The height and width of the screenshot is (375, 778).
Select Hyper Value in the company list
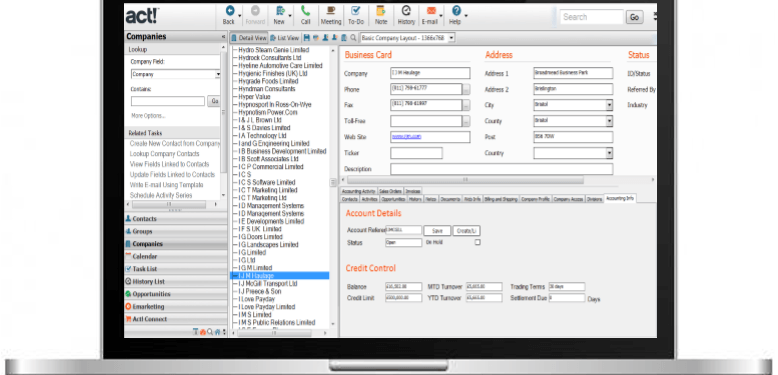tap(255, 97)
